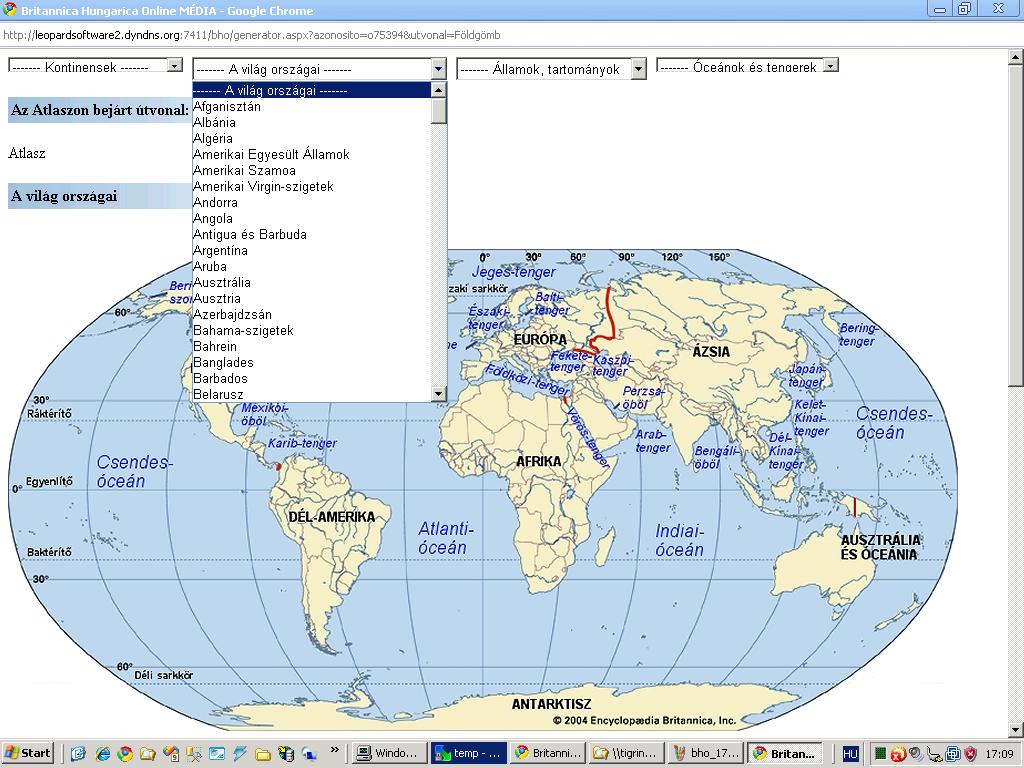Viewport: 1024px width, 768px height.
Task: Choose Belarusz from the list
Action: [x=312, y=394]
